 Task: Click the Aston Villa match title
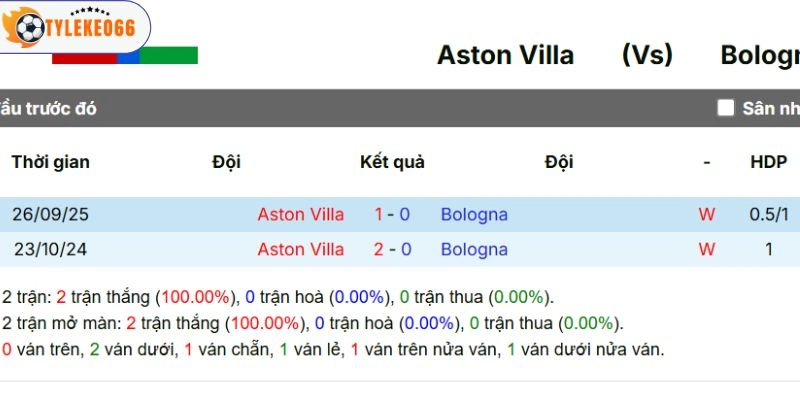[x=505, y=55]
